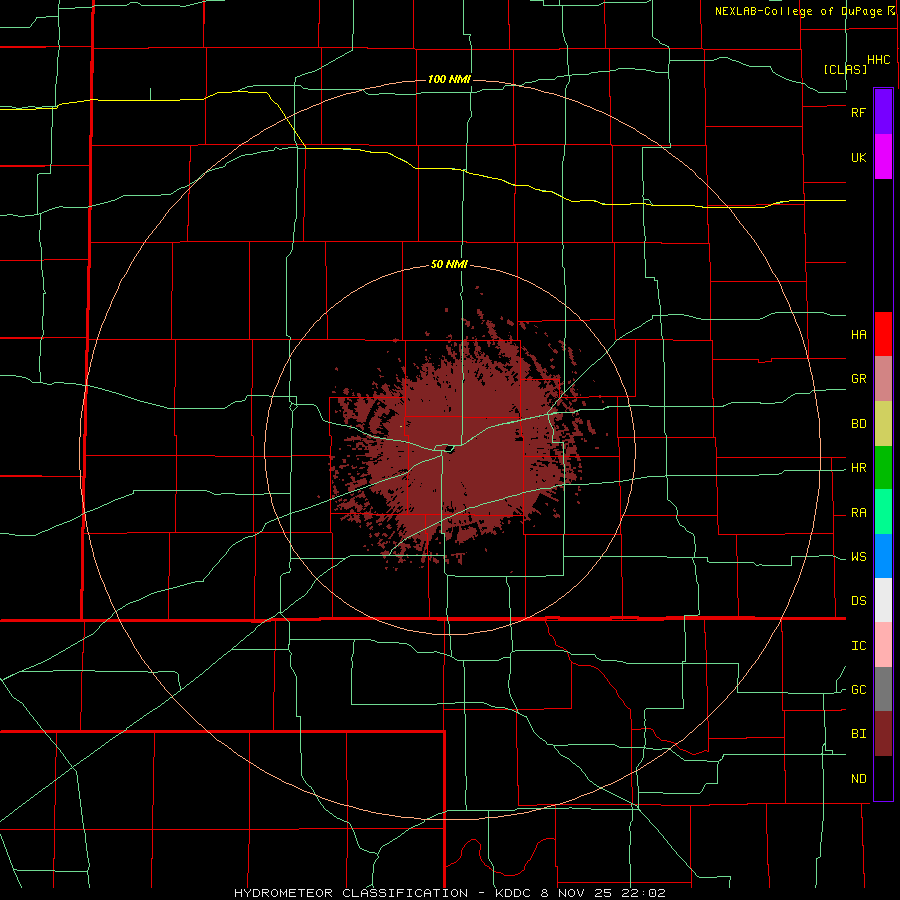Click the [CLAS] units label
900x900 pixels.
[845, 69]
